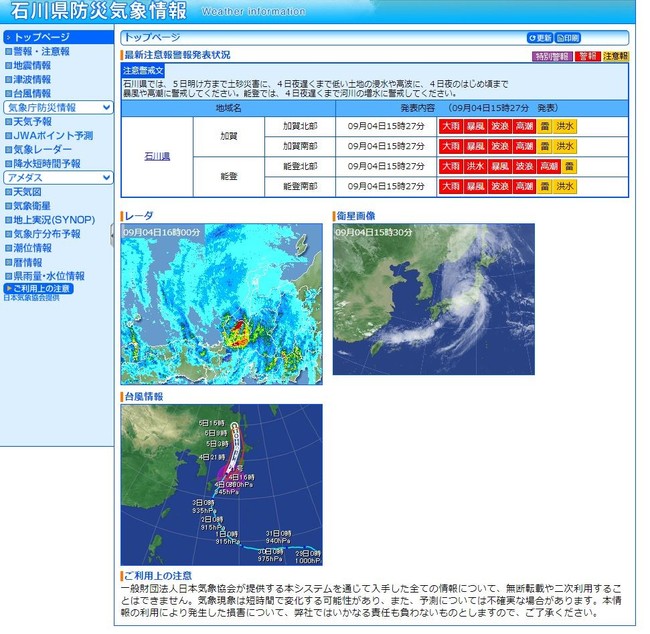Click 大雨 badge in 能登南部 row

point(450,187)
